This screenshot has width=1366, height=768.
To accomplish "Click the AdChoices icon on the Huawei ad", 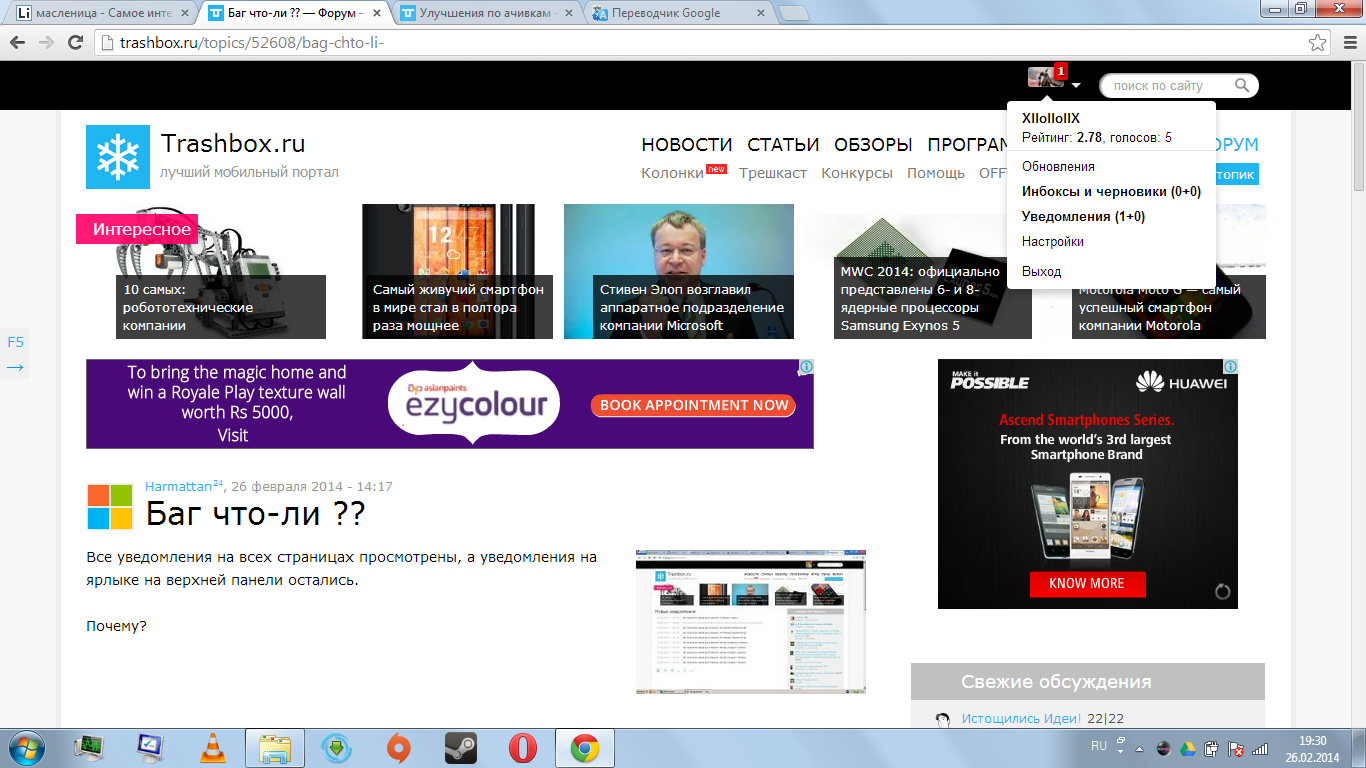I will [x=1230, y=367].
